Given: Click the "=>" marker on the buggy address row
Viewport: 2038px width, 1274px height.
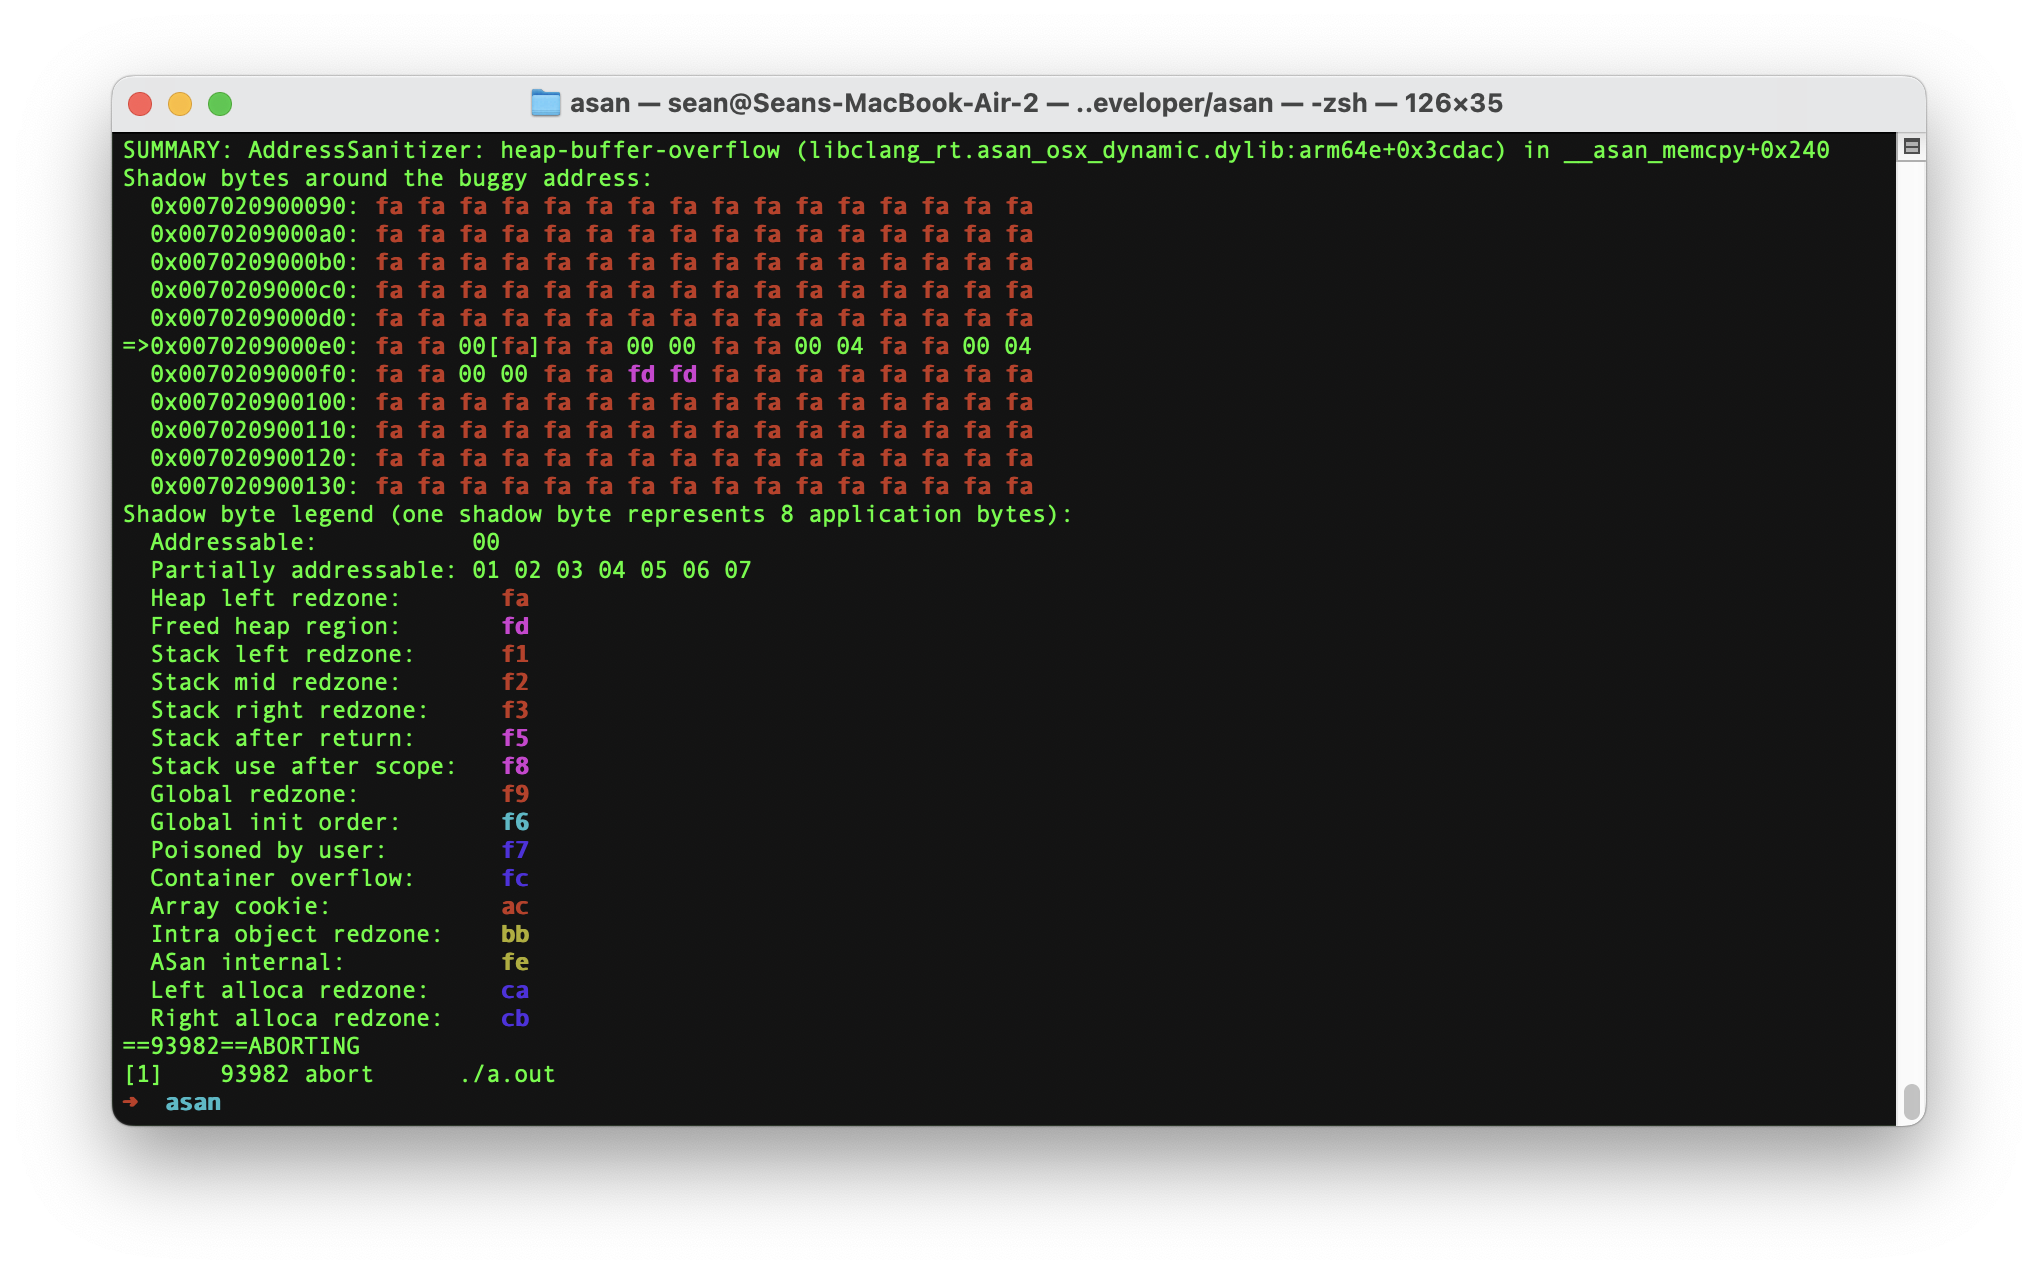Looking at the screenshot, I should (x=135, y=346).
